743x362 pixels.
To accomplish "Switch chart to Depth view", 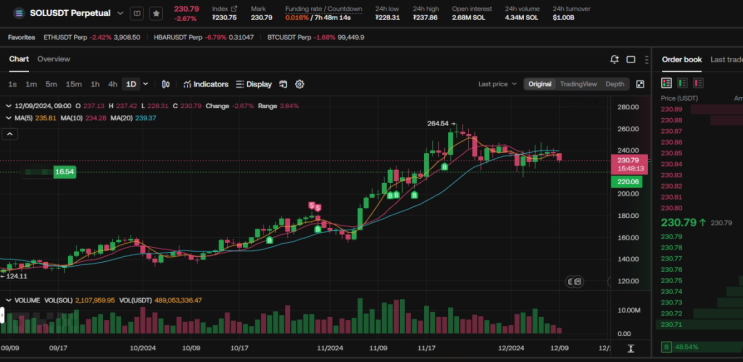I will 615,84.
